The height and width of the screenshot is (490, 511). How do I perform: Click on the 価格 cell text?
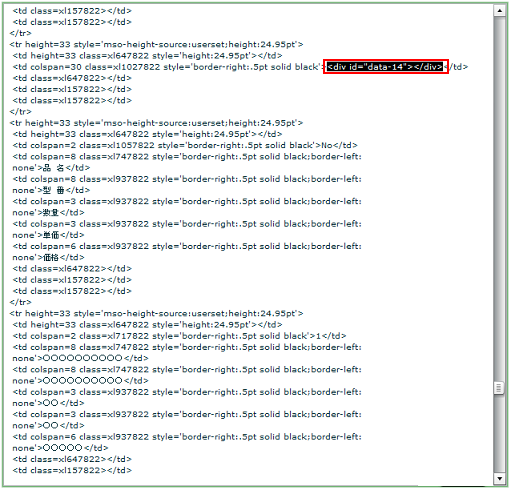point(51,257)
